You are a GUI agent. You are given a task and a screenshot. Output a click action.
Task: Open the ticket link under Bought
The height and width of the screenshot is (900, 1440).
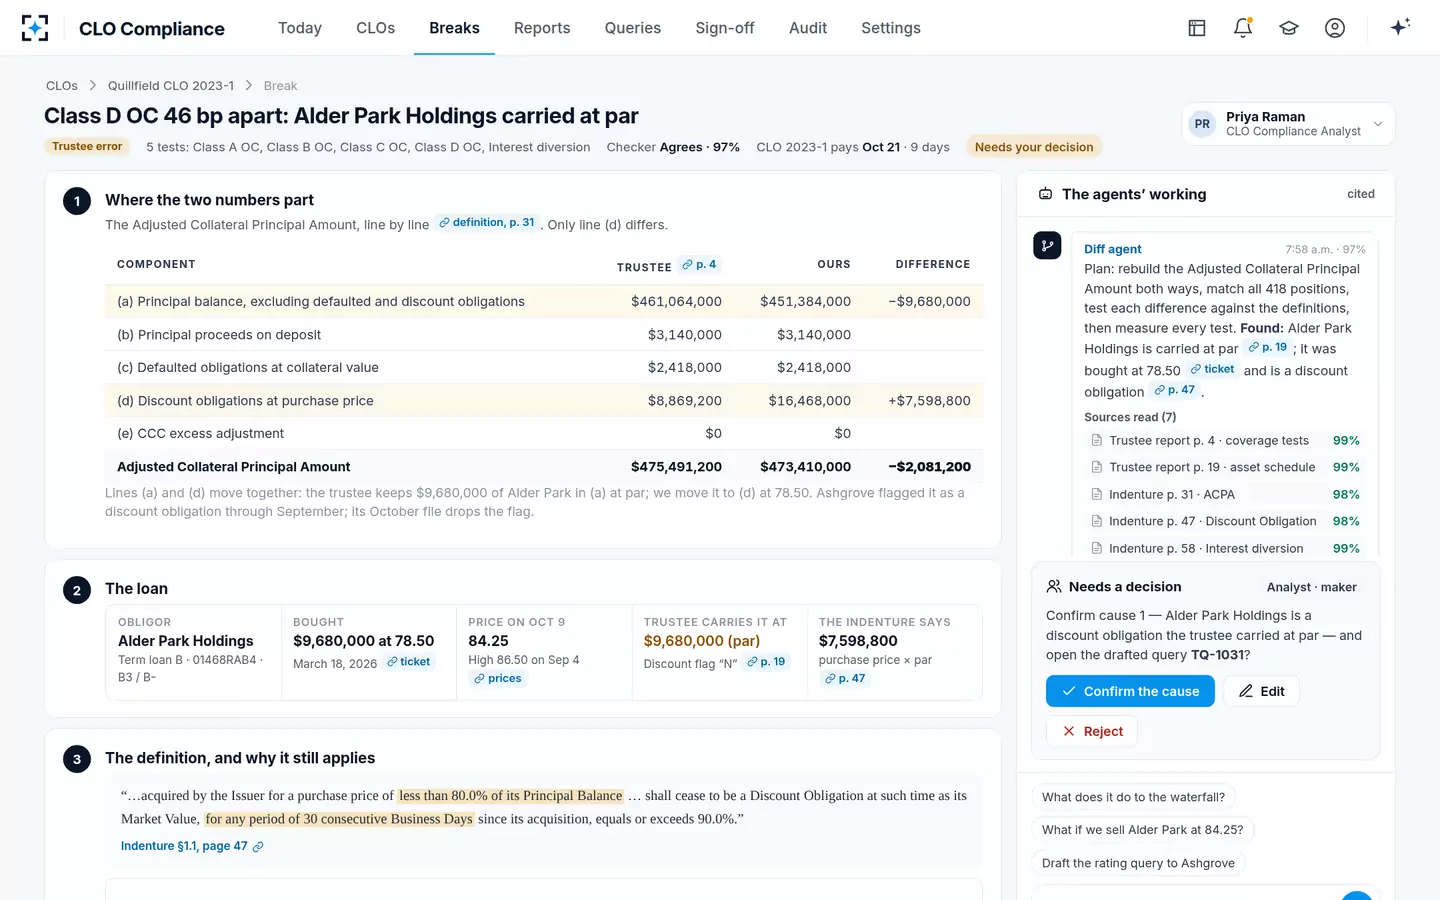click(x=409, y=662)
